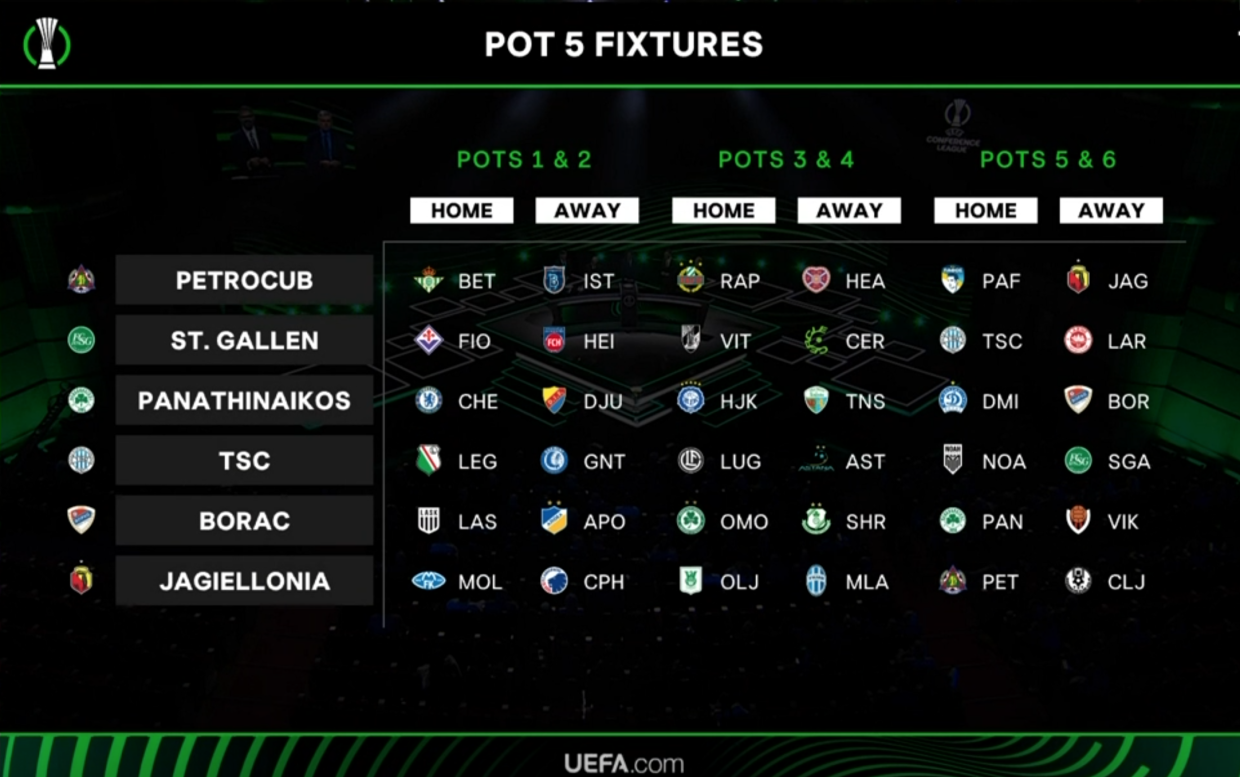The image size is (1240, 777).
Task: Click the AWAY label under Pots 5 & 6
Action: pyautogui.click(x=1111, y=210)
